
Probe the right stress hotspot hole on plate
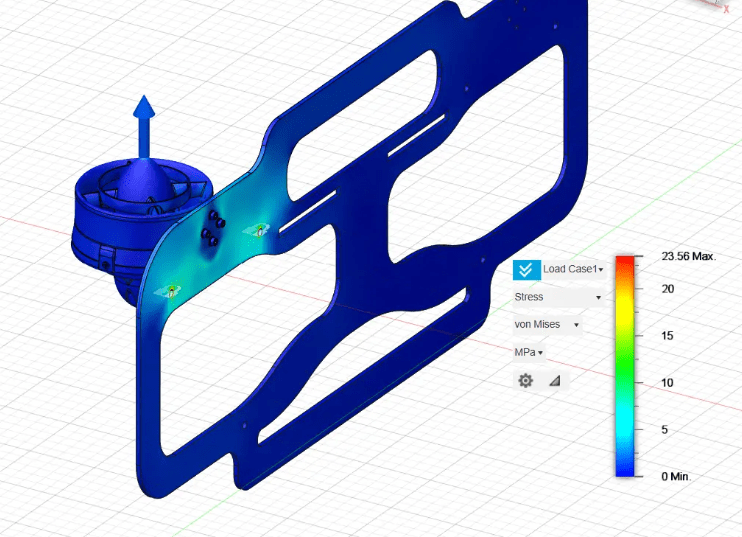(x=259, y=230)
